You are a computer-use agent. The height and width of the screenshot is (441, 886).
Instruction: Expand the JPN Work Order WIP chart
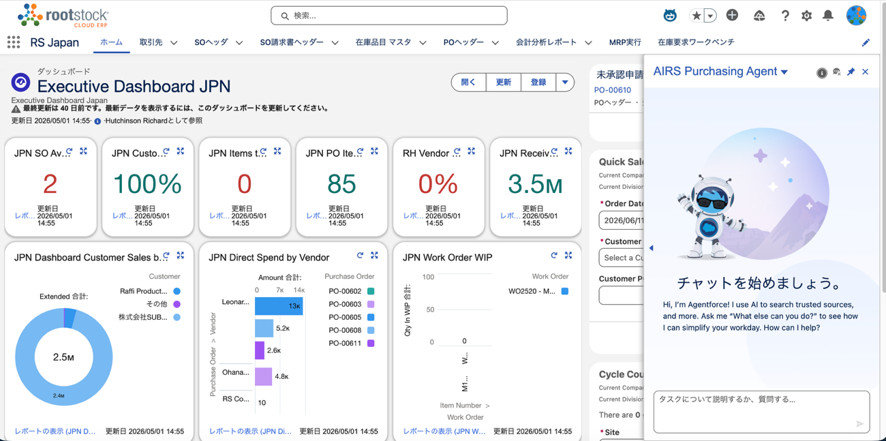coord(568,256)
